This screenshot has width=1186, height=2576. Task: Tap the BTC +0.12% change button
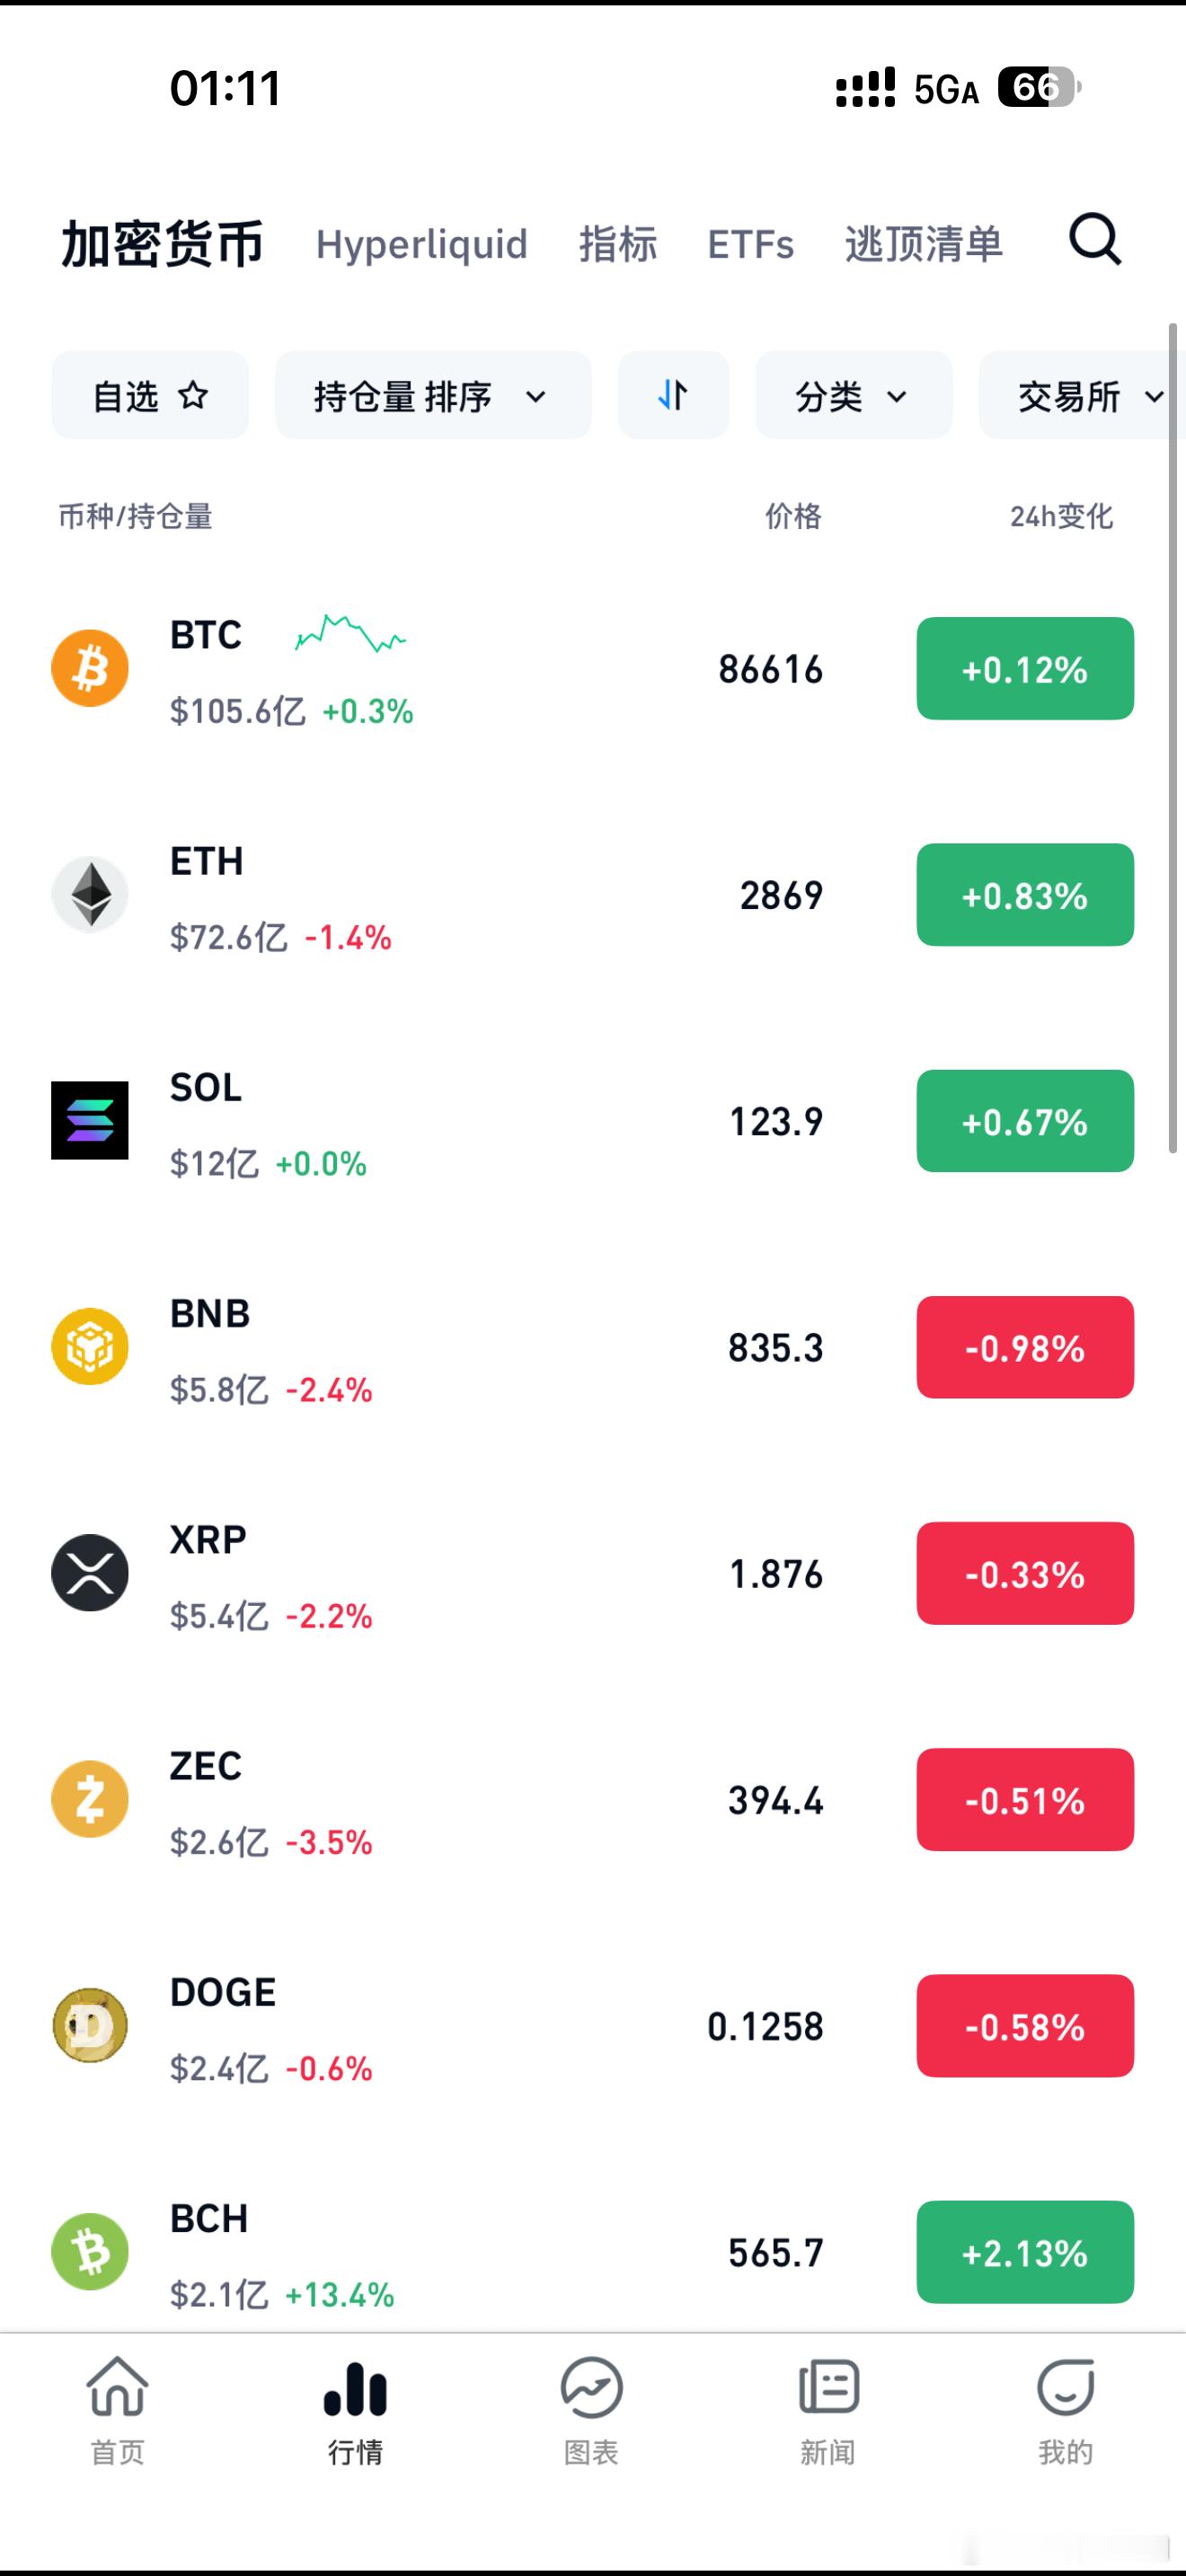pos(1025,669)
